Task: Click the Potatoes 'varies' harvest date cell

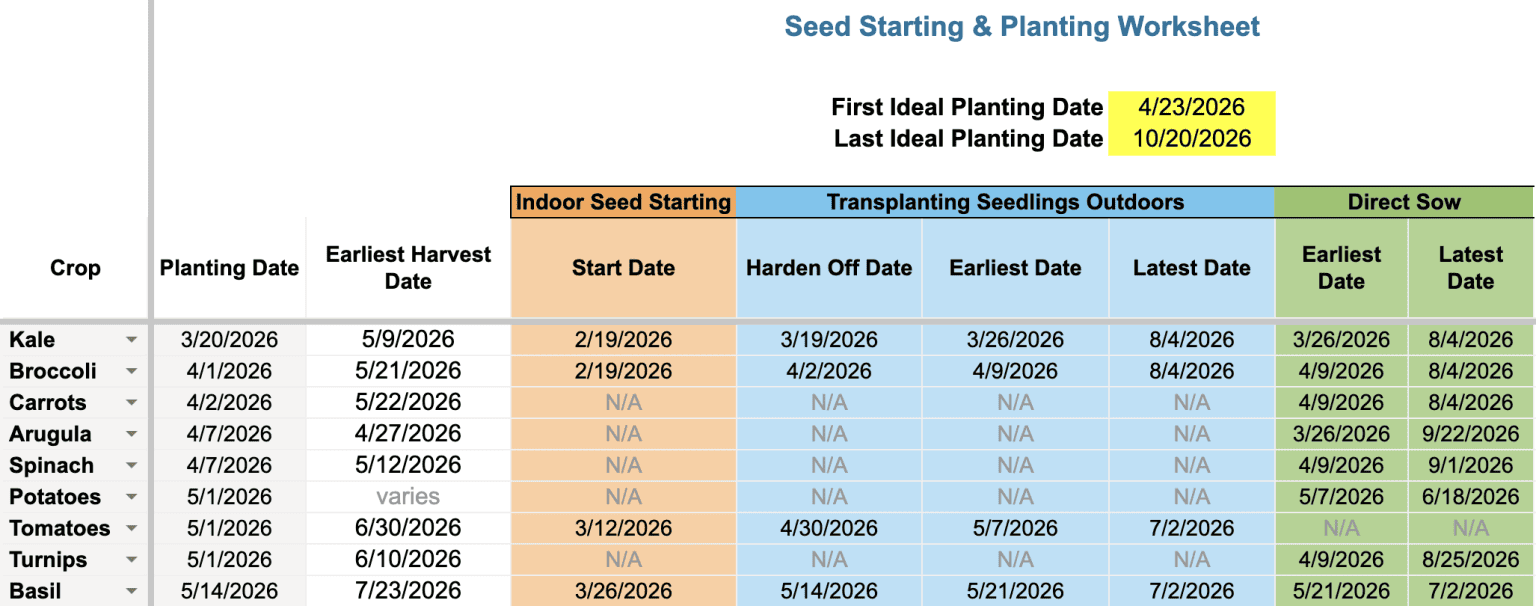Action: coord(408,497)
